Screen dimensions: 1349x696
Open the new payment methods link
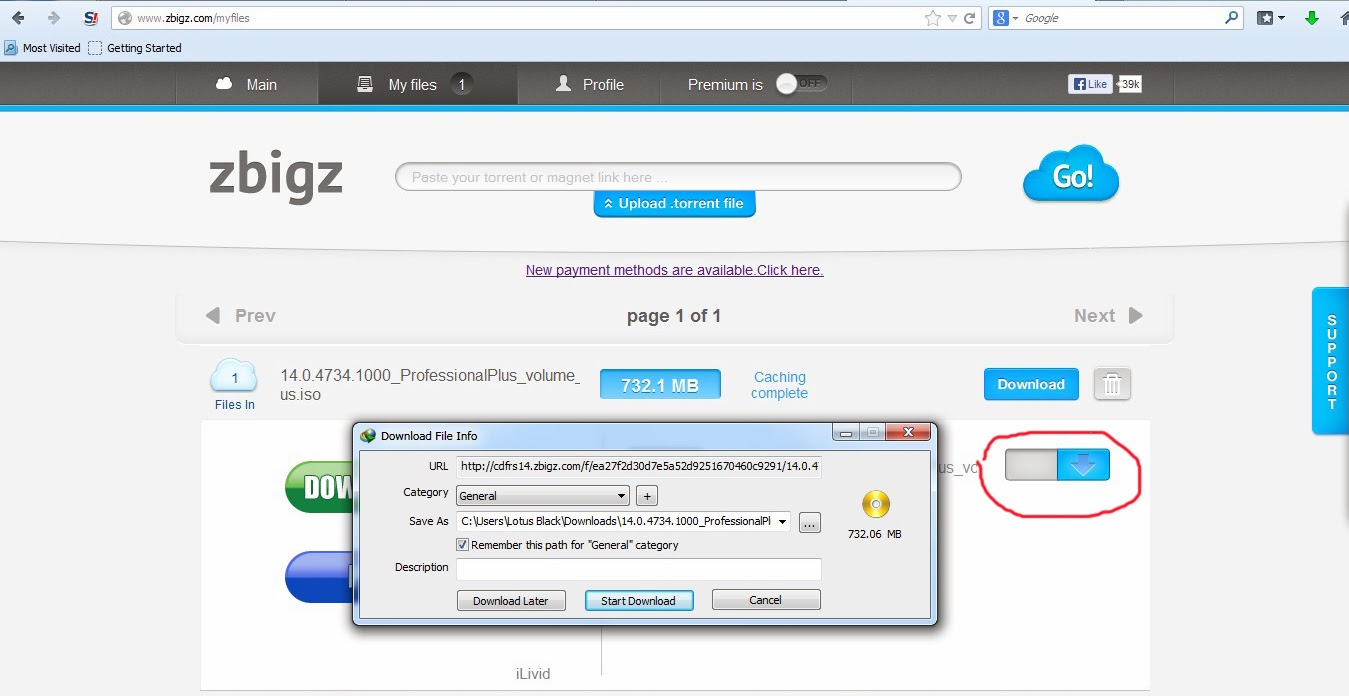click(x=675, y=270)
